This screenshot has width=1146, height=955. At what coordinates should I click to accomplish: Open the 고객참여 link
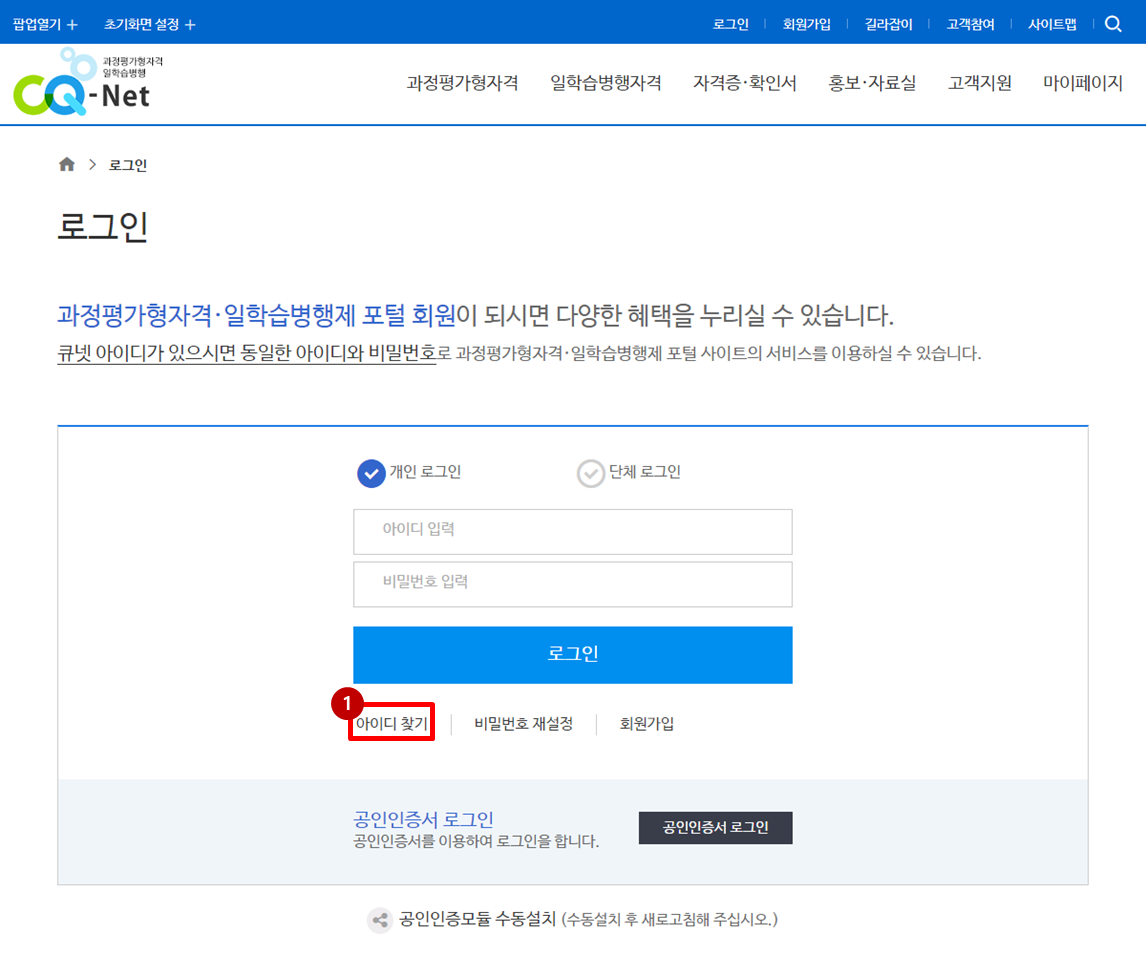pyautogui.click(x=971, y=24)
